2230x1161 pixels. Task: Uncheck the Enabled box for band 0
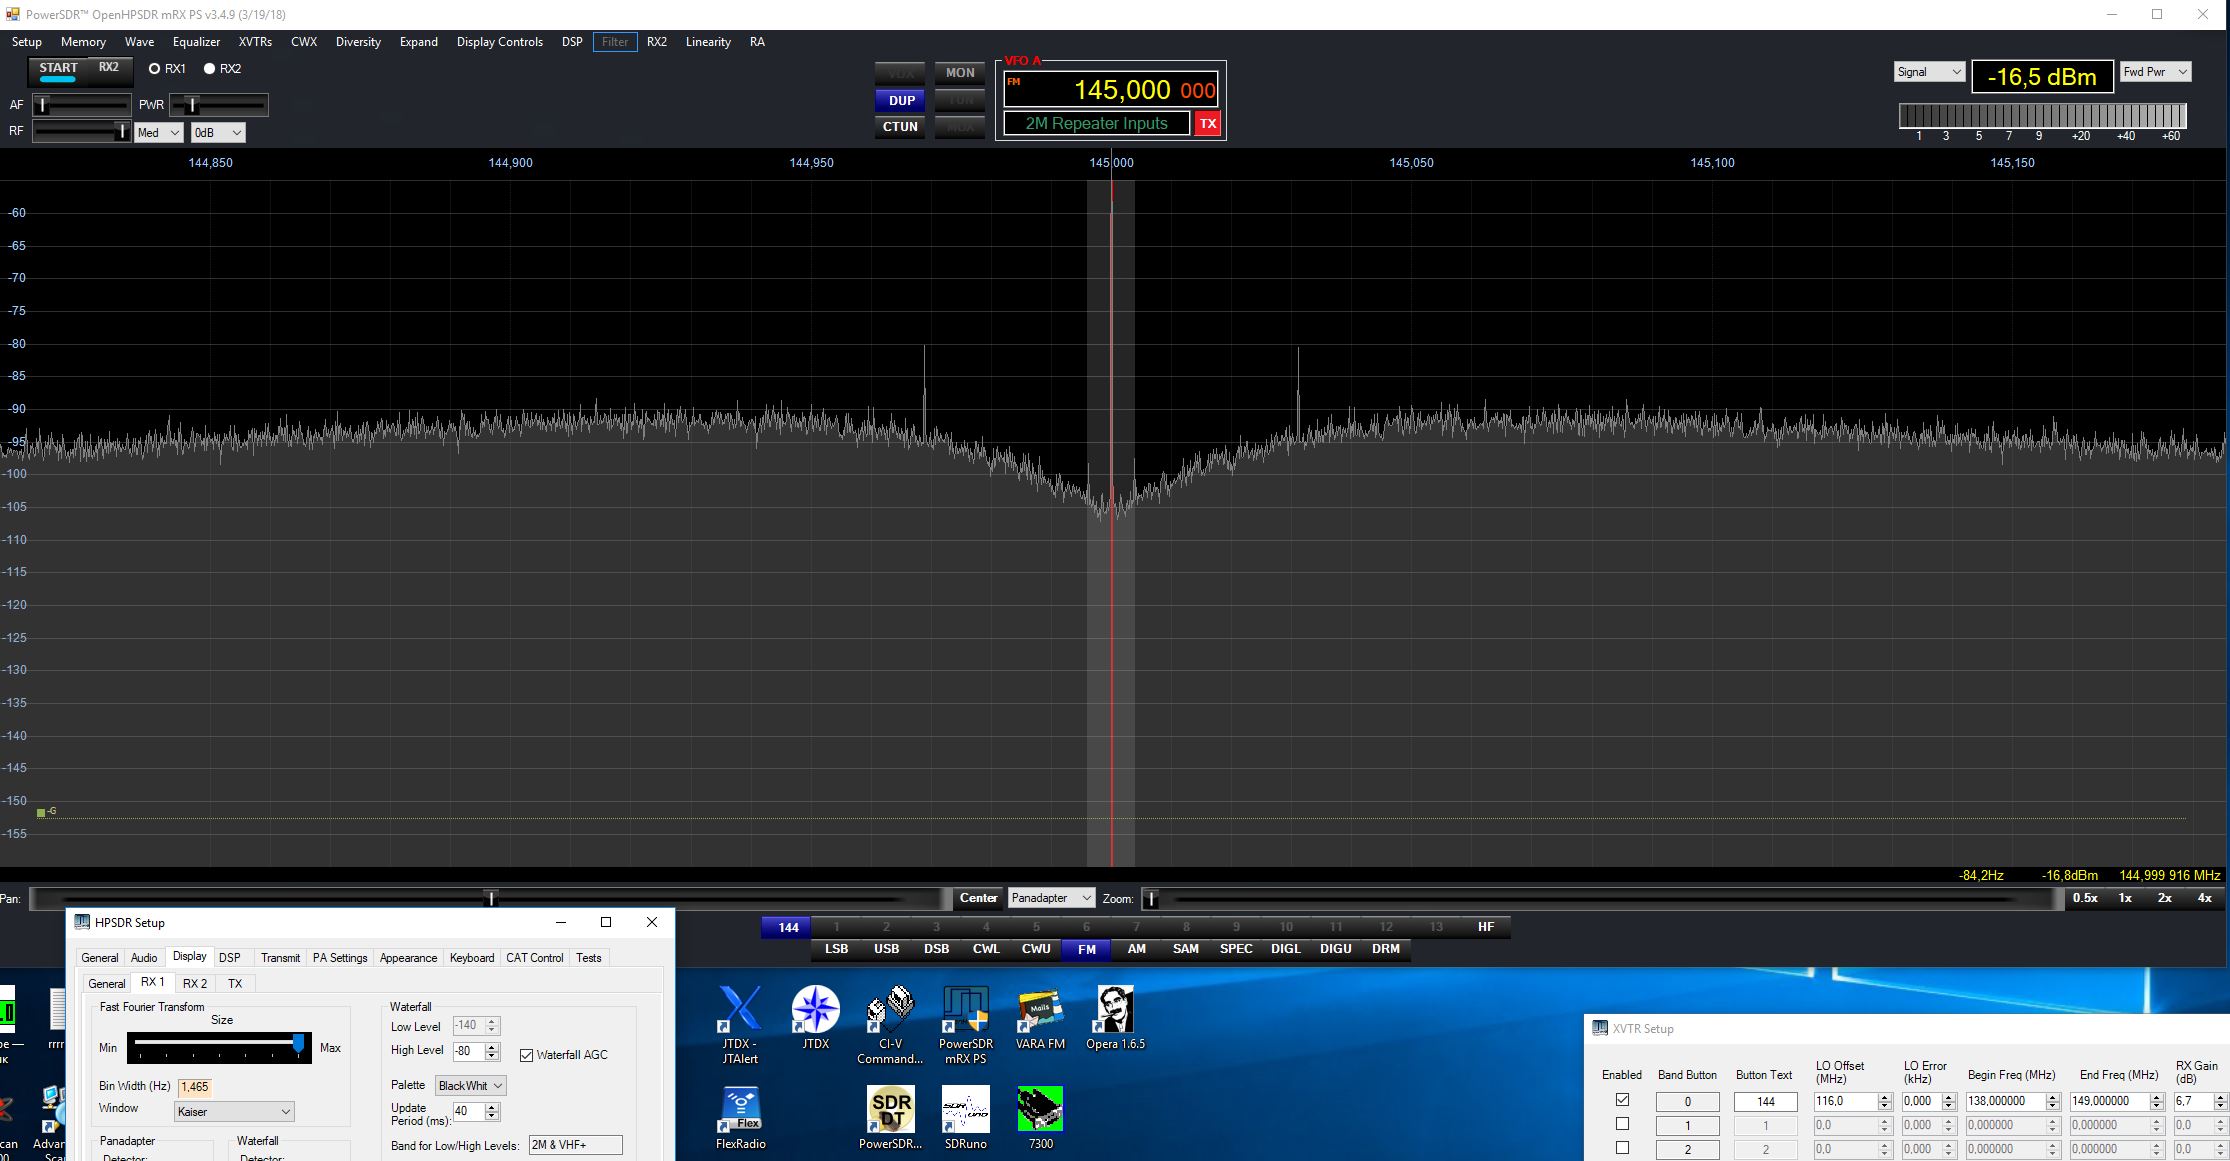point(1622,1100)
